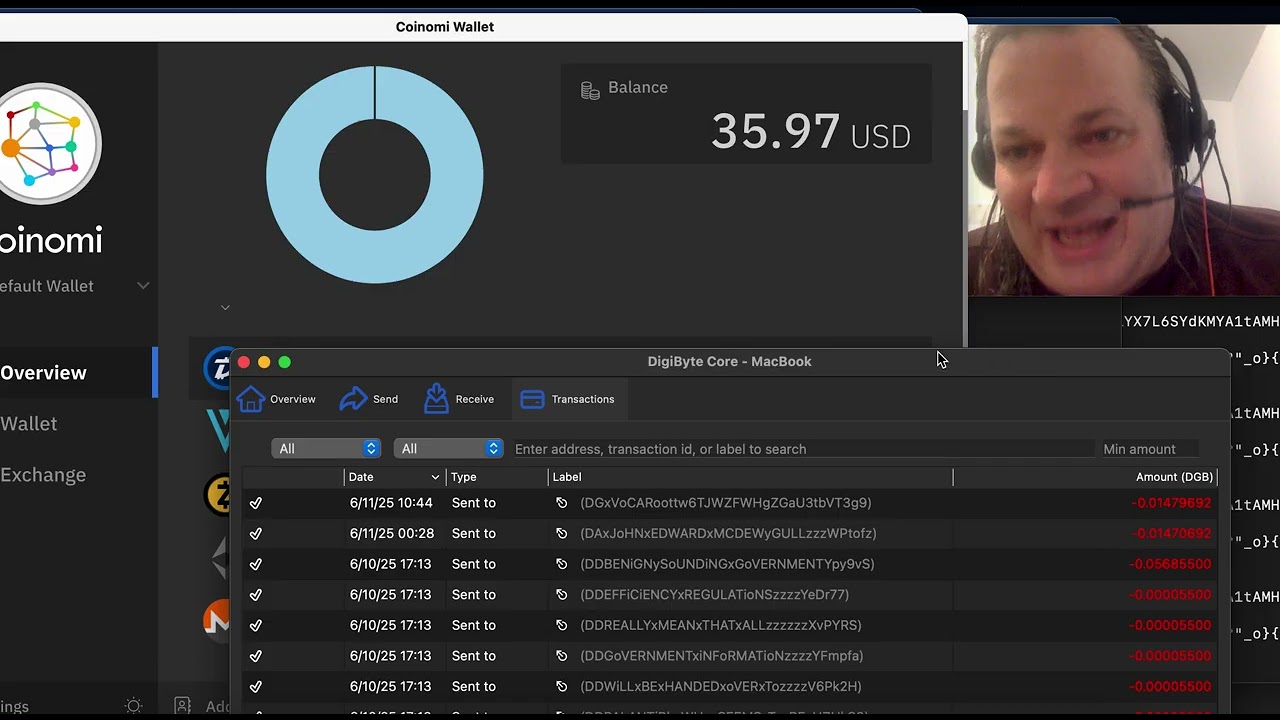
Task: Open the Send tab in DigiByte Core
Action: point(369,399)
